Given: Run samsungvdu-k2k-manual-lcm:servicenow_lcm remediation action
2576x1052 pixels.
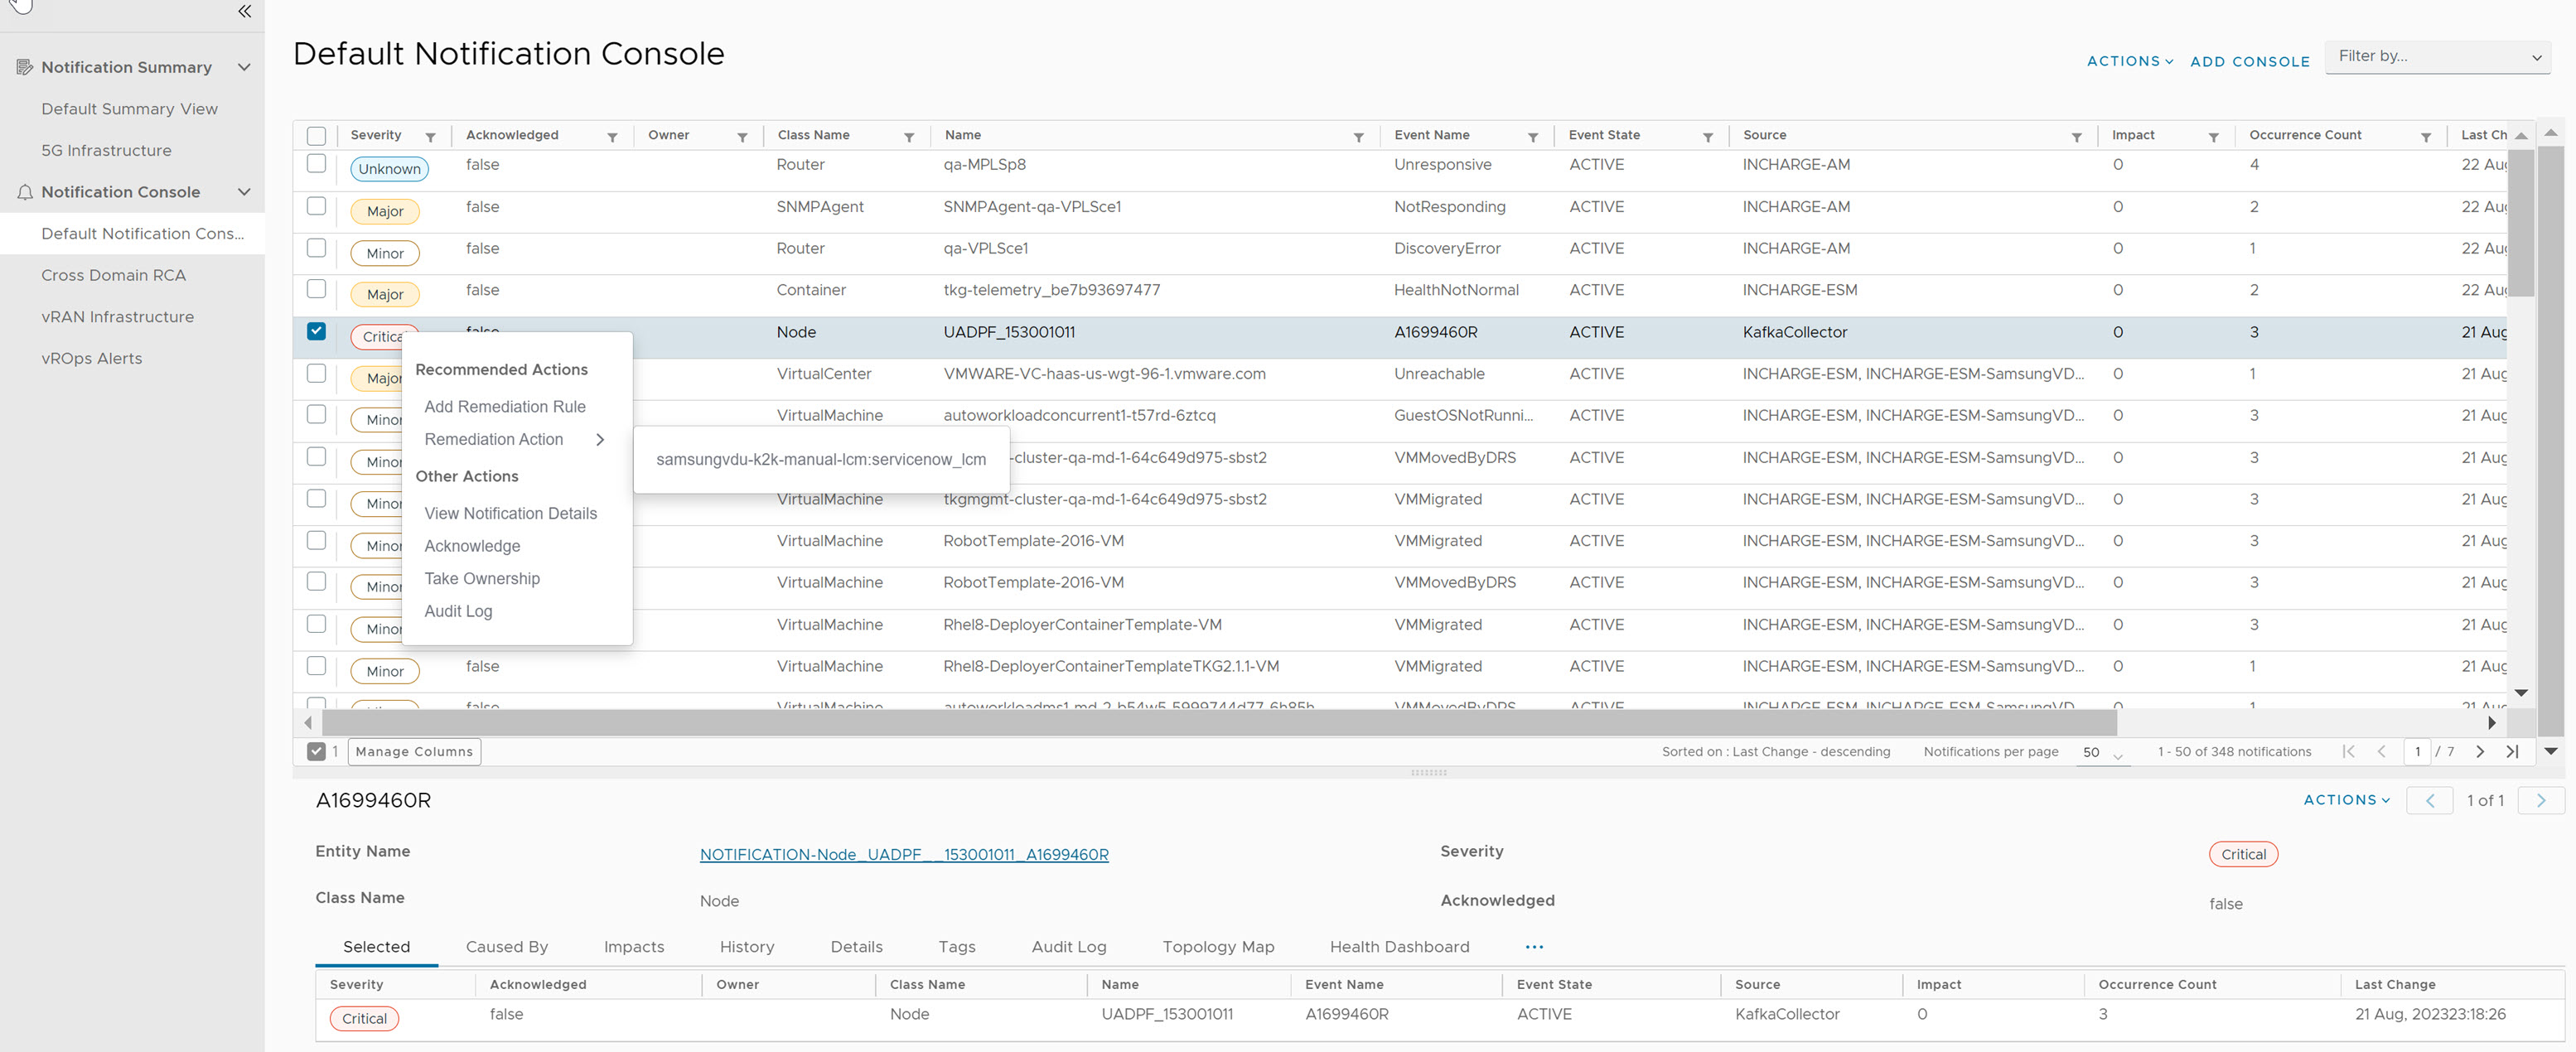Looking at the screenshot, I should click(821, 460).
